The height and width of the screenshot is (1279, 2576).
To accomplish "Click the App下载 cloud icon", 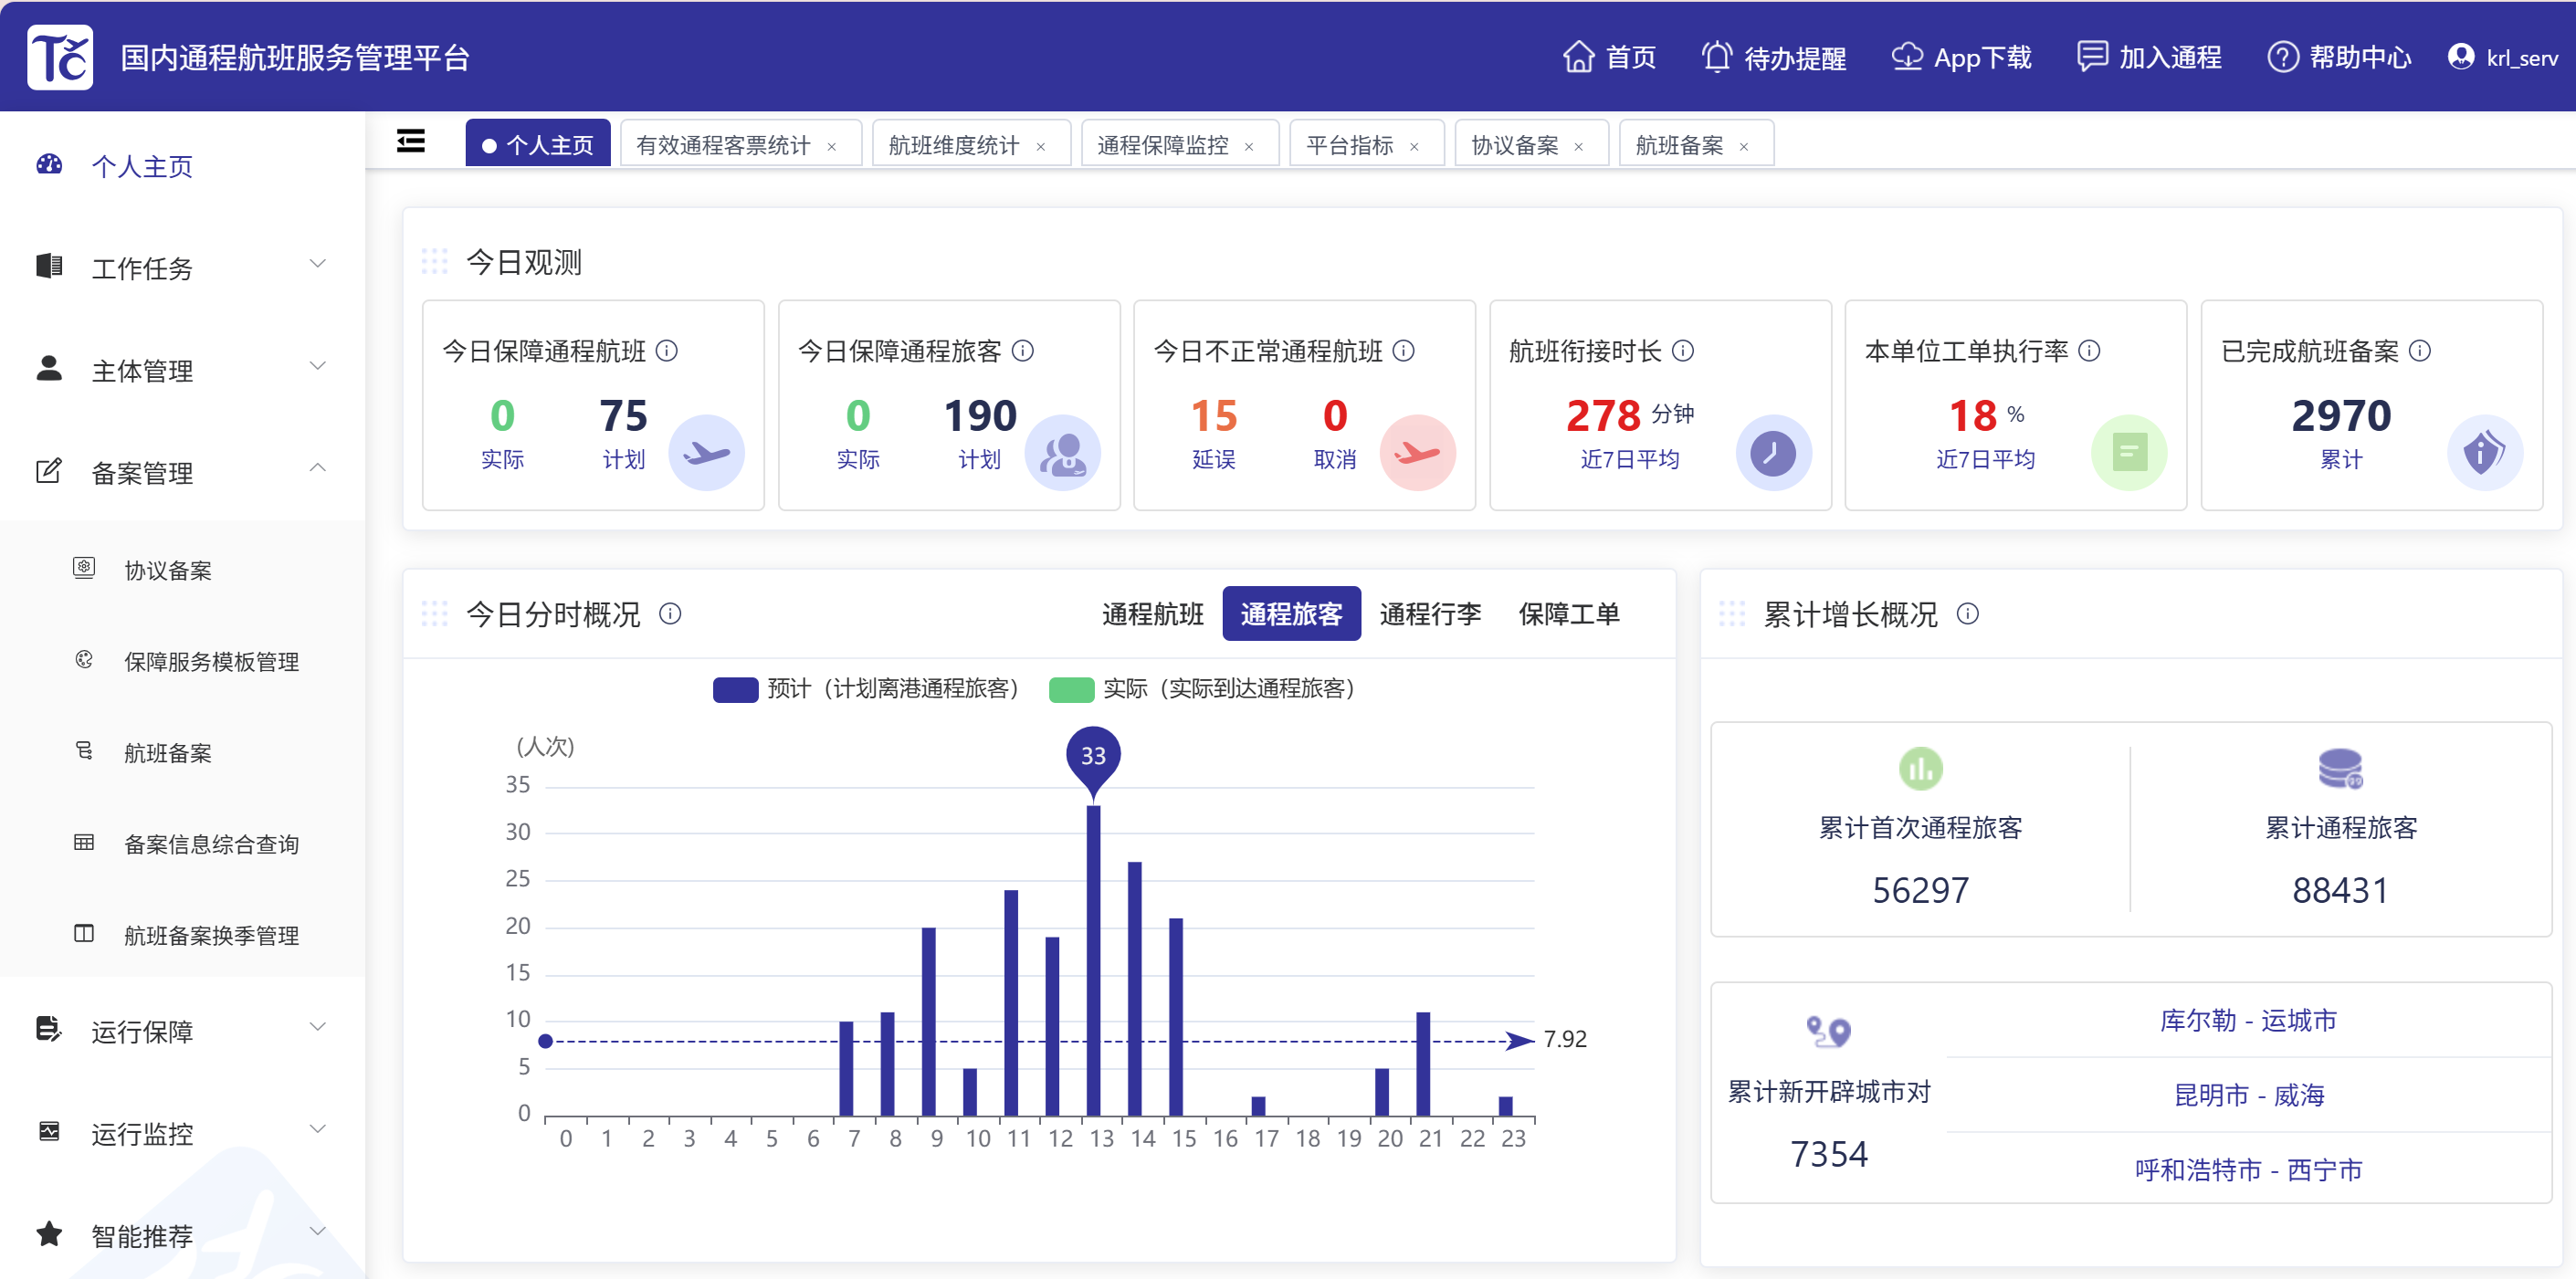I will pyautogui.click(x=1906, y=57).
